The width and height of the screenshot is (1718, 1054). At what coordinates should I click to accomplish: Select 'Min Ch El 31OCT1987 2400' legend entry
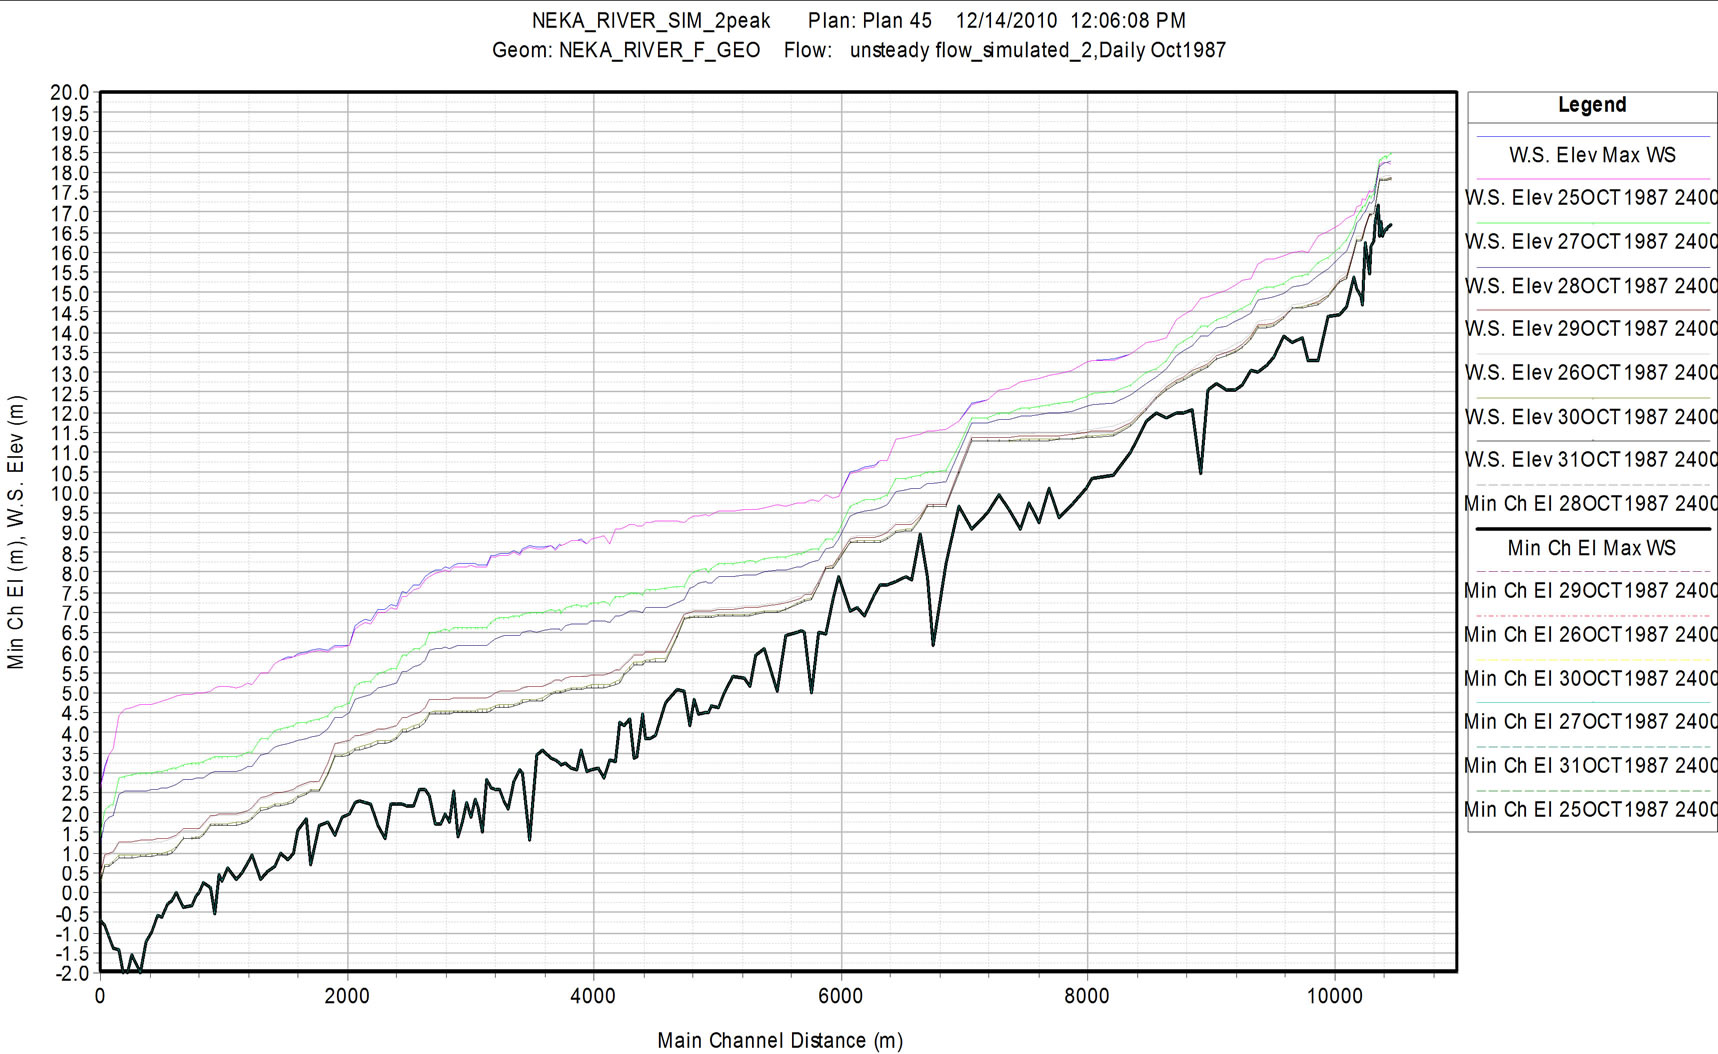[1591, 766]
